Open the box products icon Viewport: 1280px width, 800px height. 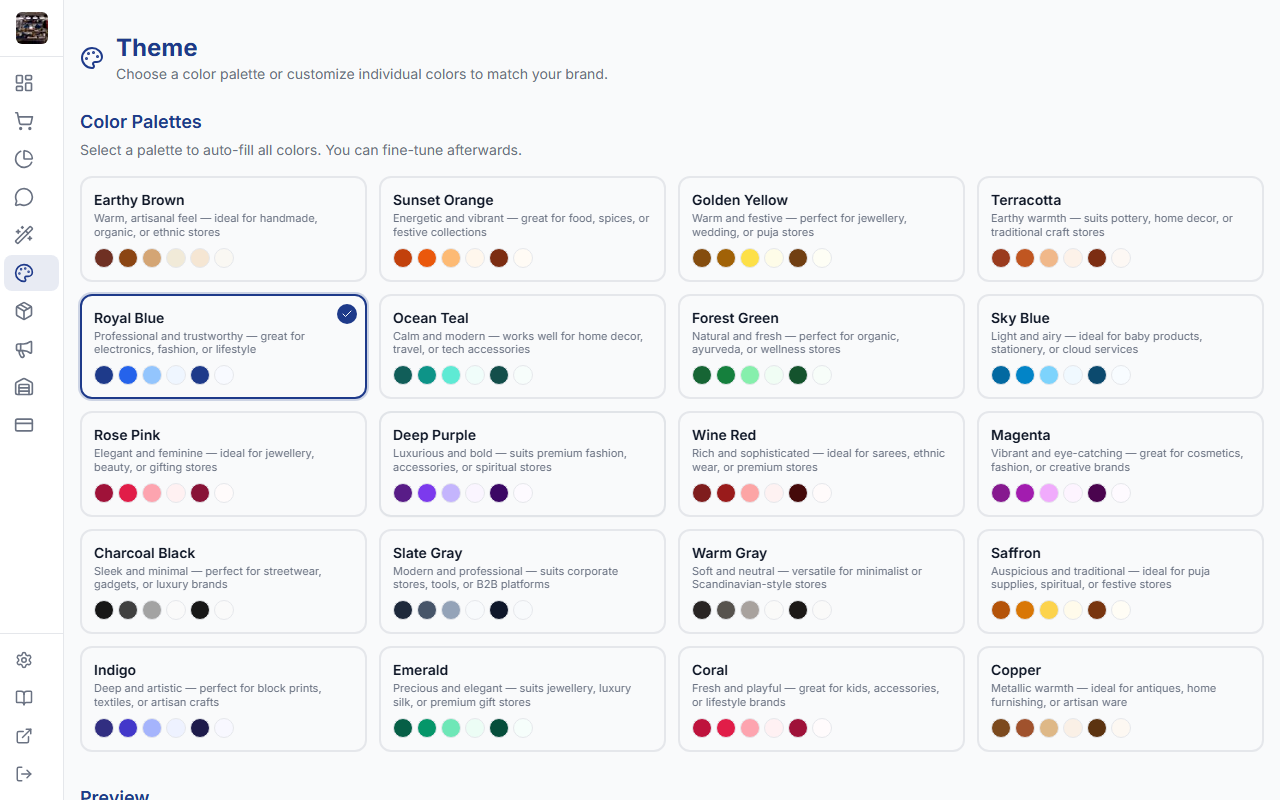(24, 311)
